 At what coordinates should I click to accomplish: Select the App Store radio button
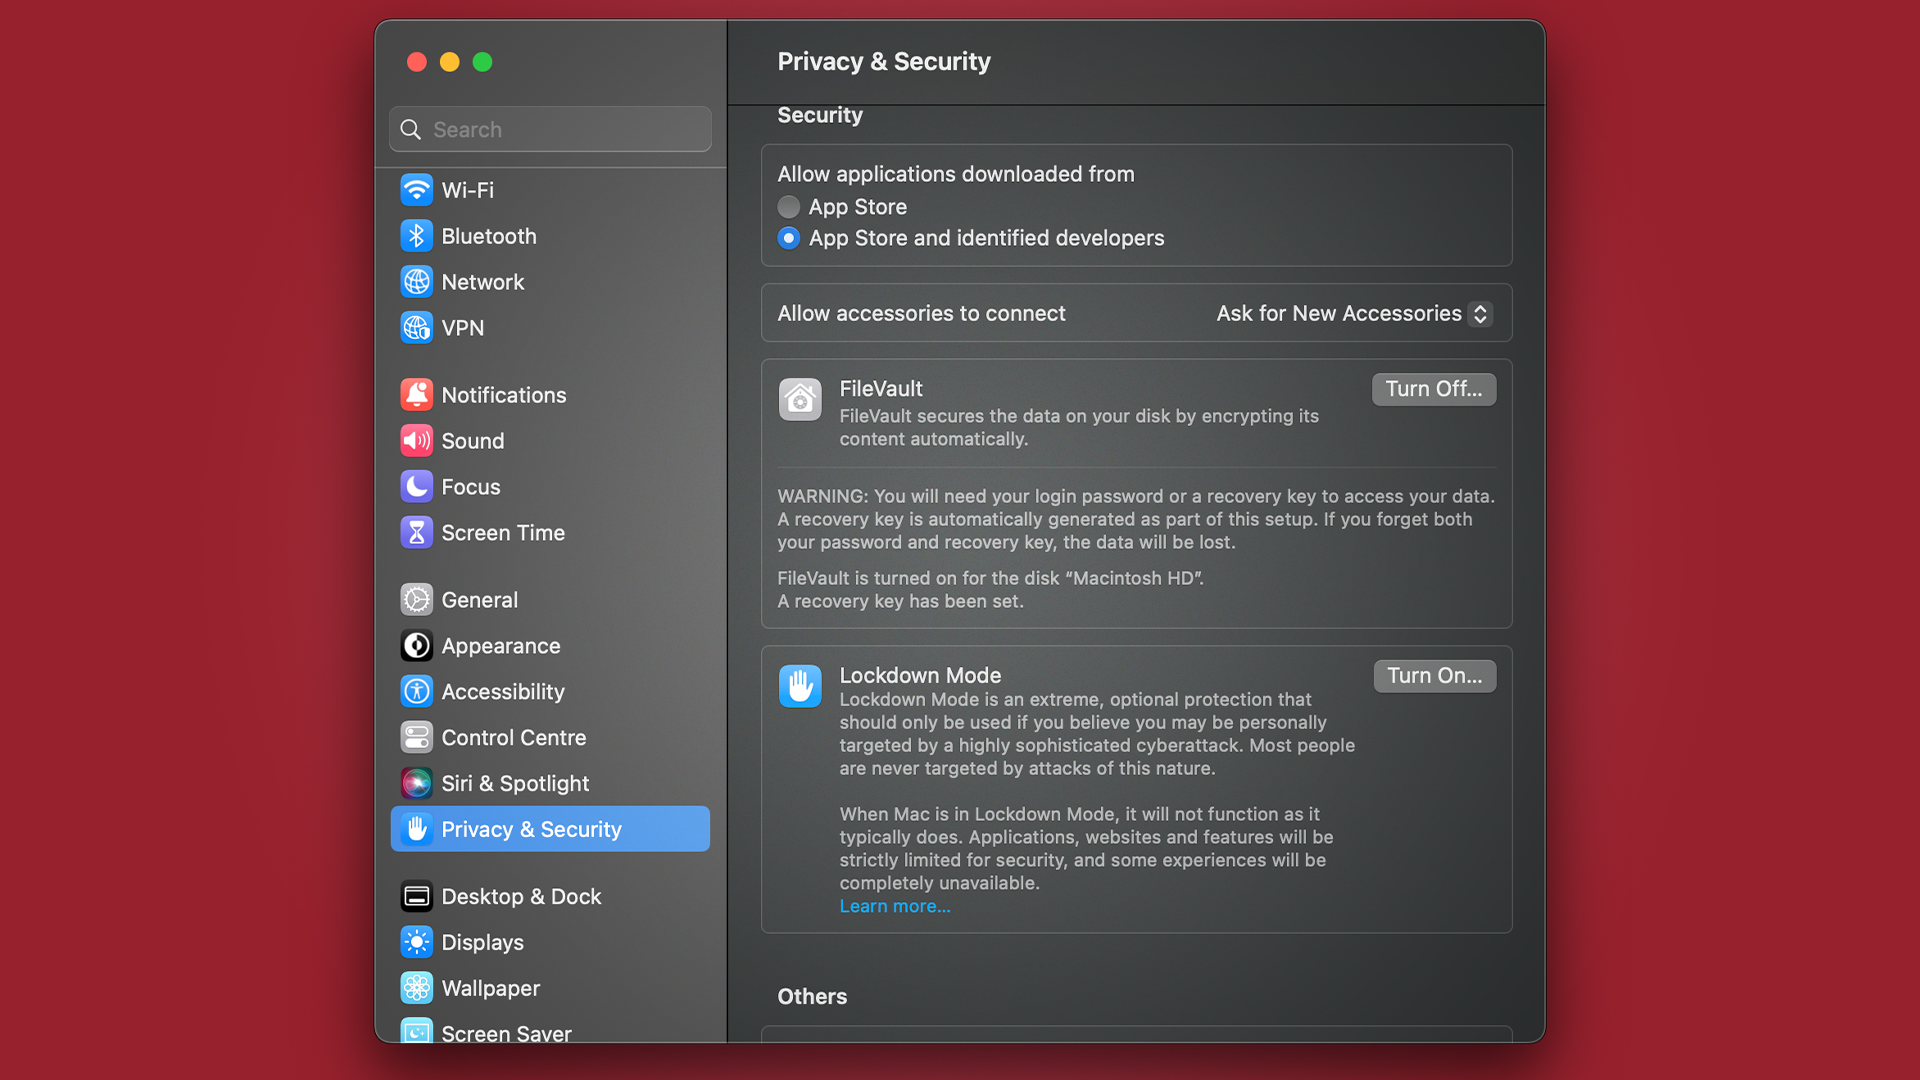789,207
